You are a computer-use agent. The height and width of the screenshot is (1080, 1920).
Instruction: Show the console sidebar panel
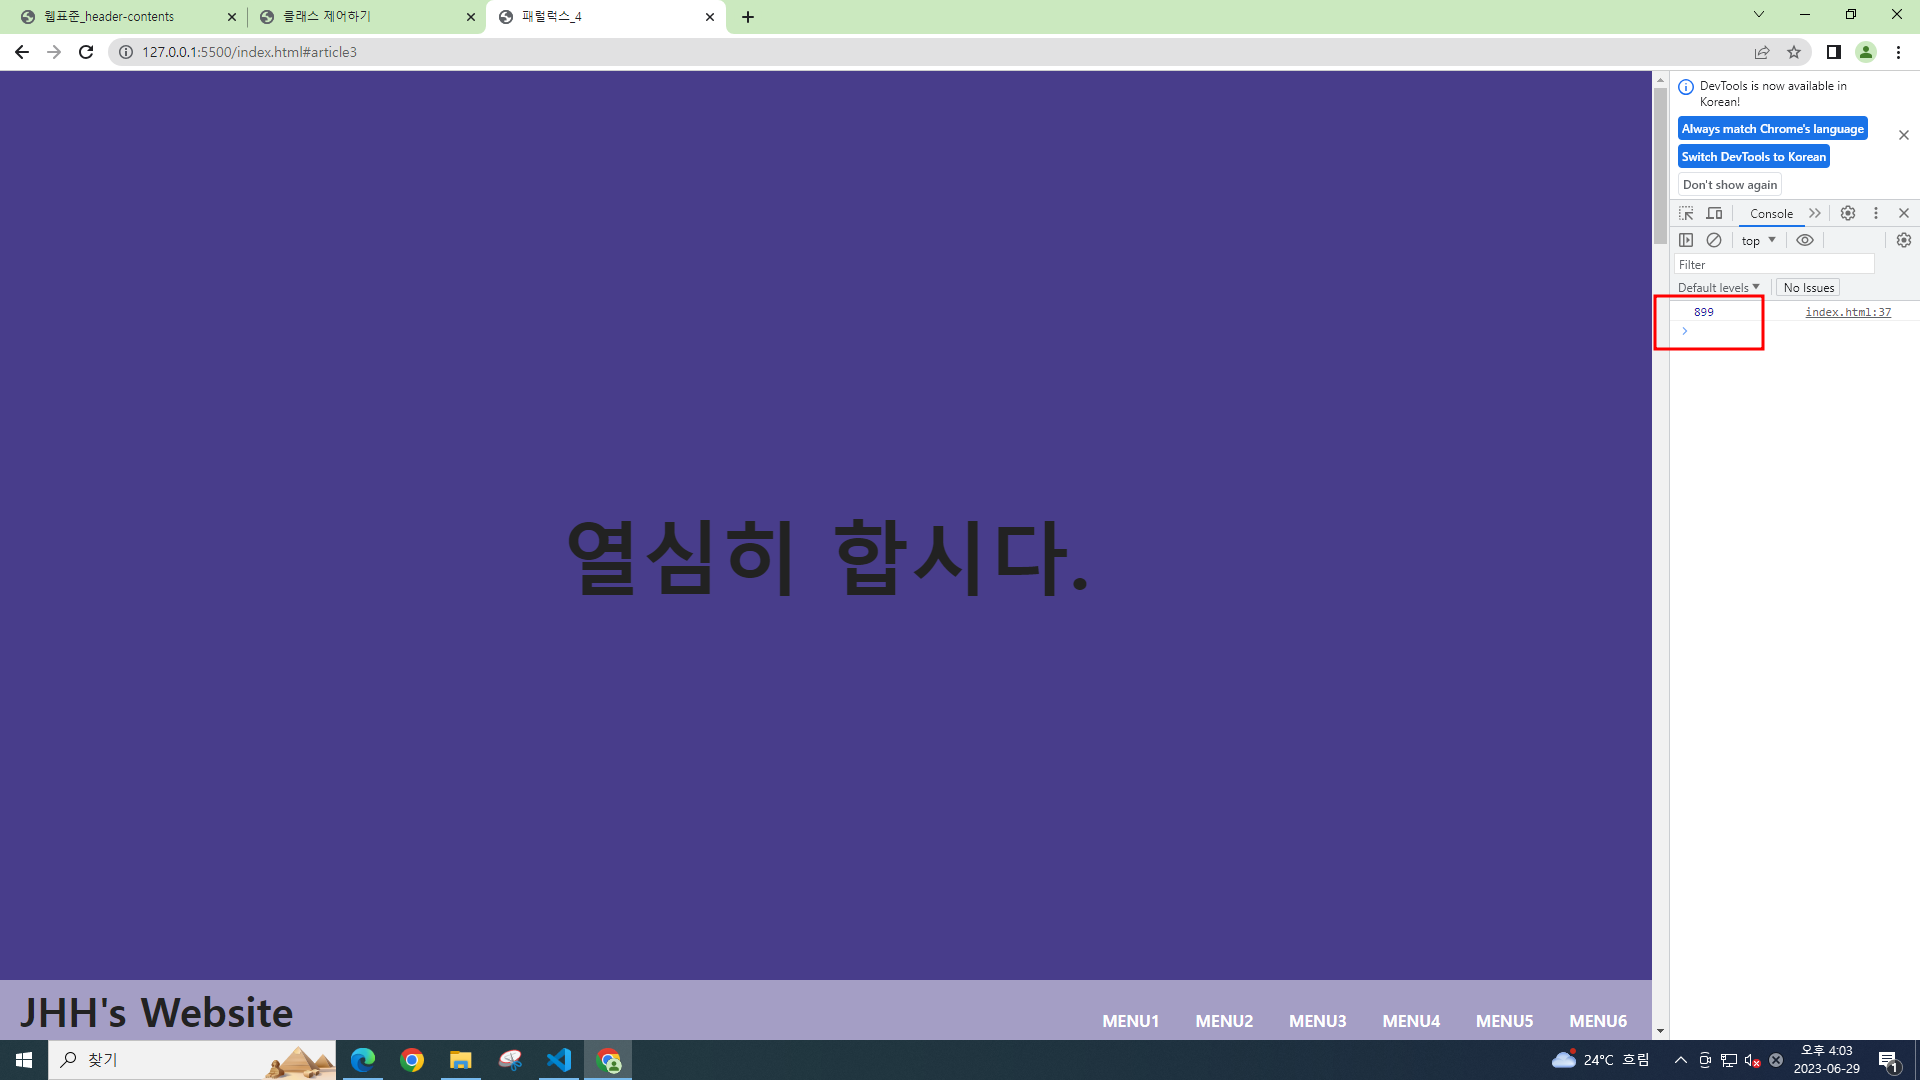1686,240
